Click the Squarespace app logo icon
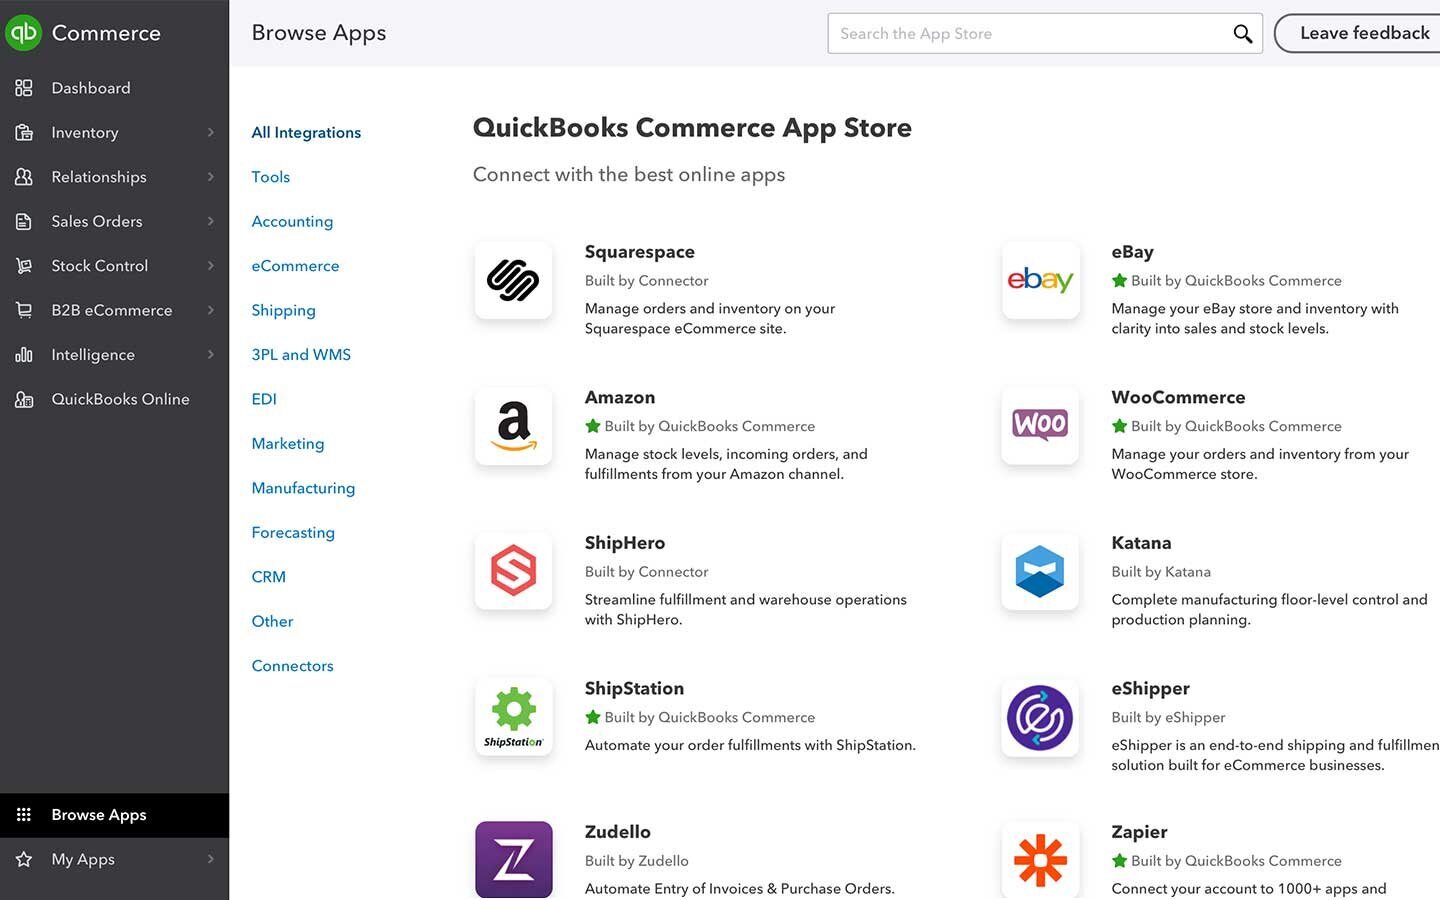 point(513,281)
